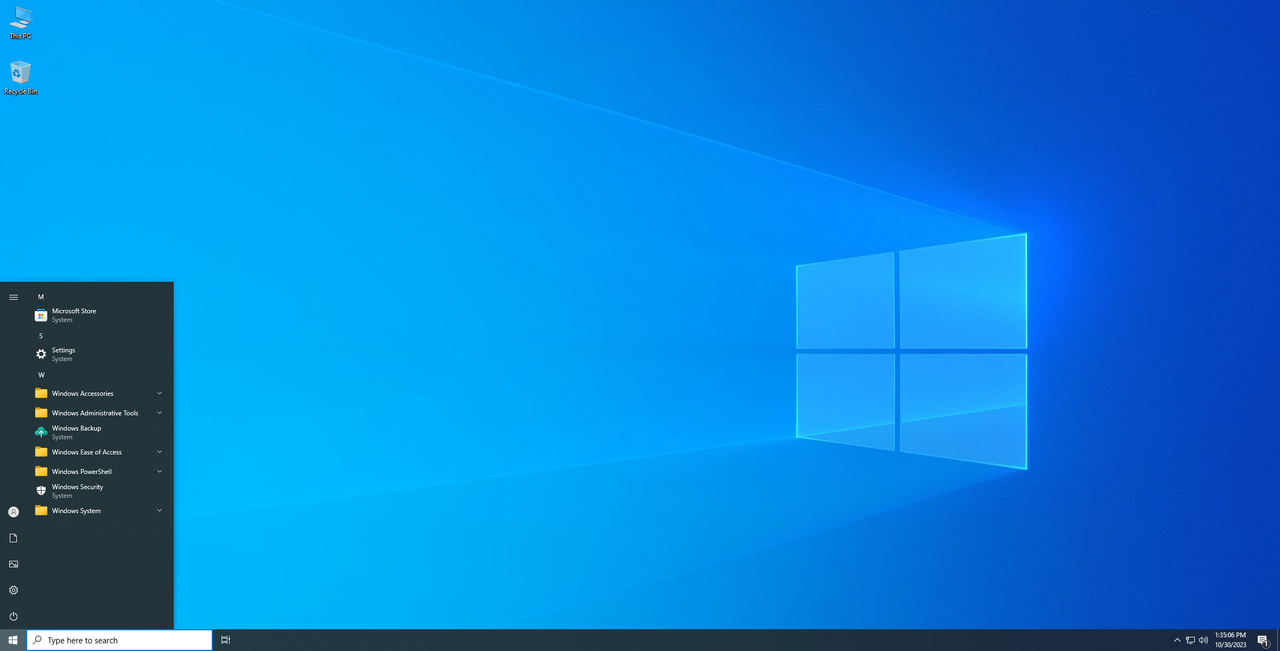The image size is (1280, 651).
Task: Expand the Windows Administrative Tools chevron
Action: pos(159,412)
